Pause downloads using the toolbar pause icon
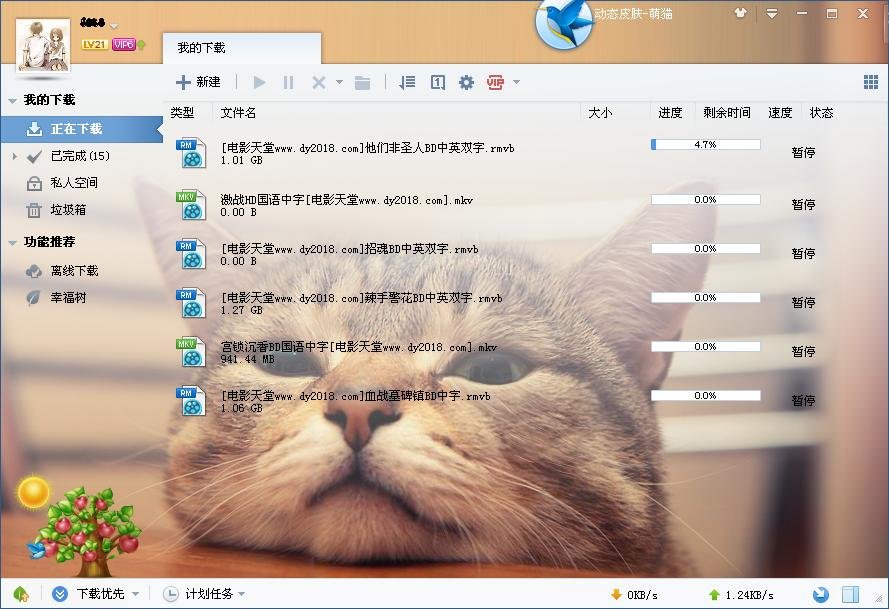 point(289,83)
